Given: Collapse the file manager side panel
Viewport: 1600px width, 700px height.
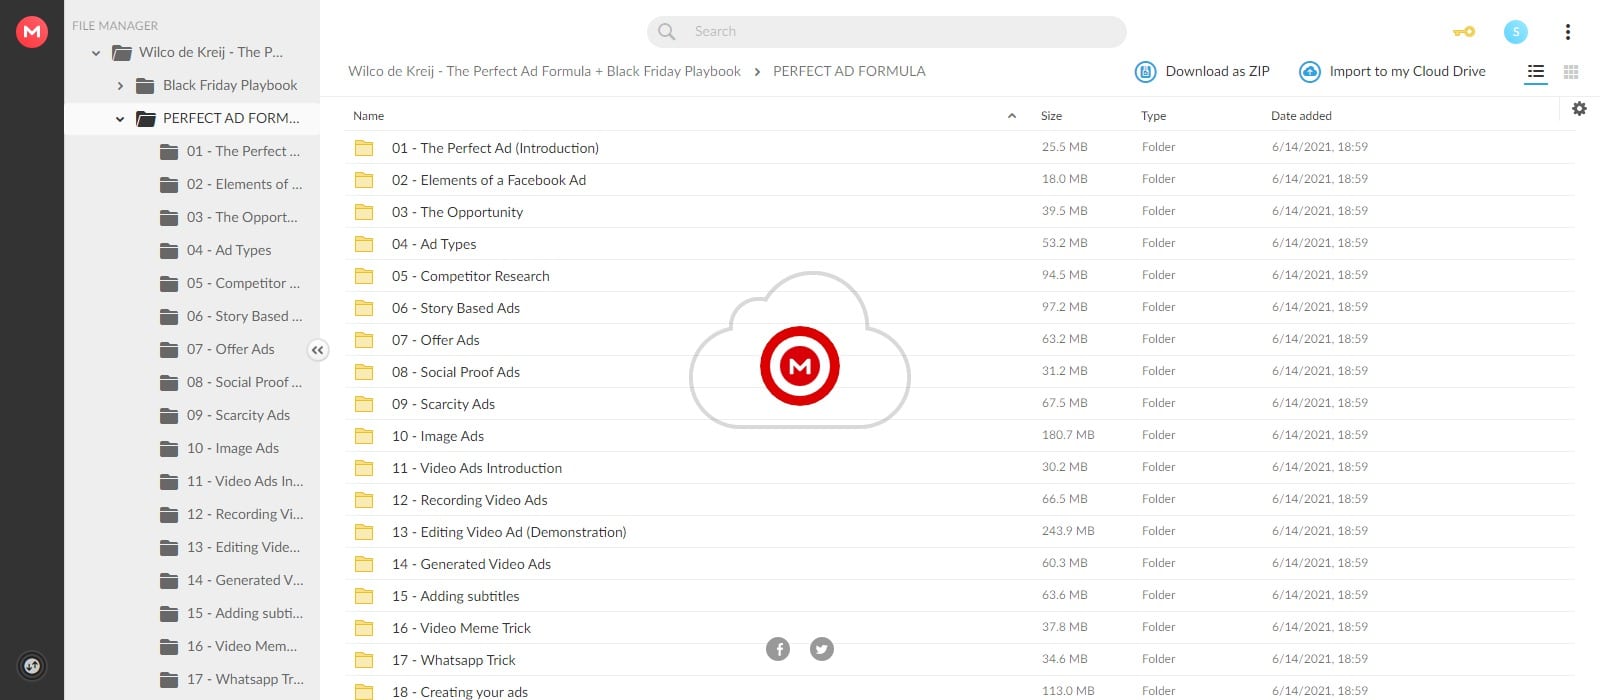Looking at the screenshot, I should click(x=317, y=350).
